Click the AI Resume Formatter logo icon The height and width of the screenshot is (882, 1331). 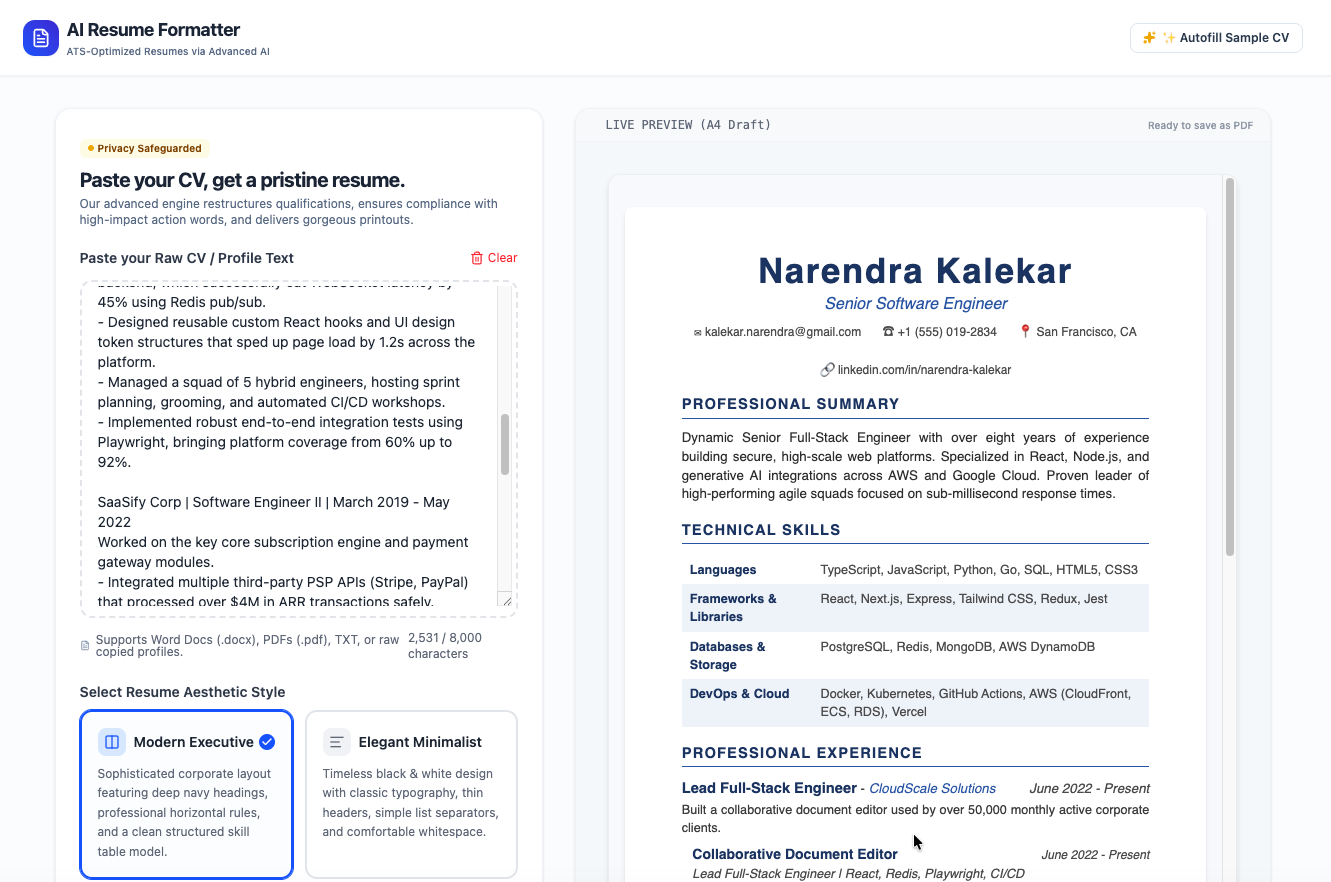click(x=41, y=38)
